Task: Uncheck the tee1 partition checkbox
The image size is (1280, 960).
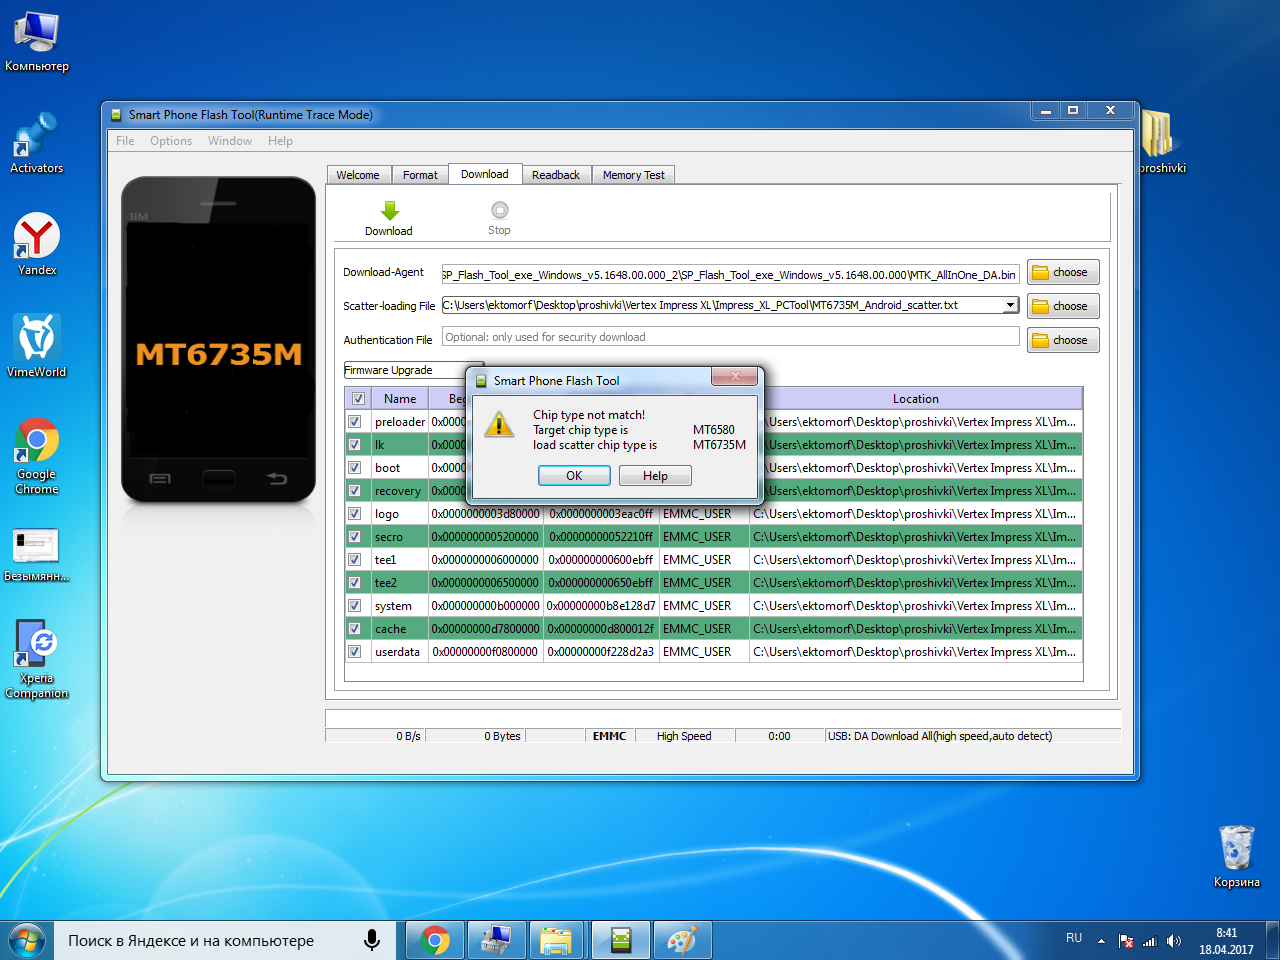Action: coord(354,559)
